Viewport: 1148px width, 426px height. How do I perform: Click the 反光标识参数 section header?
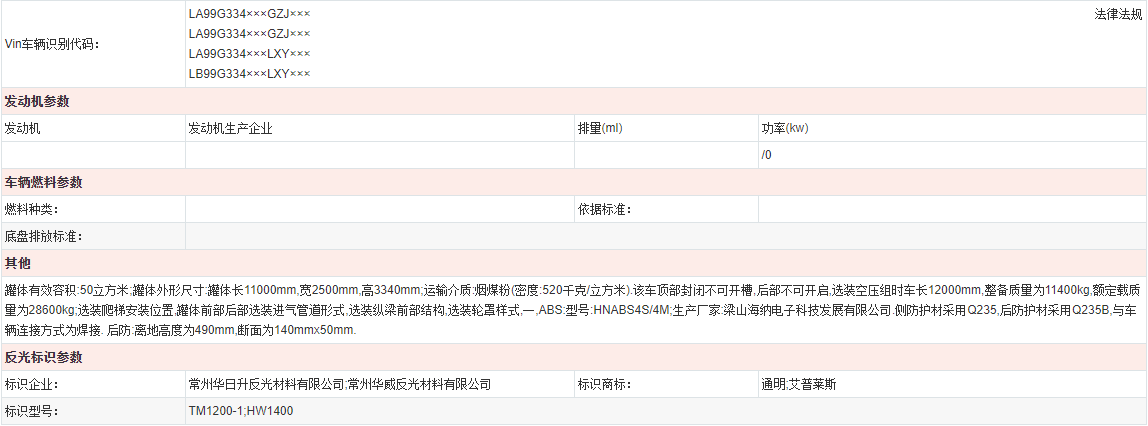43,357
